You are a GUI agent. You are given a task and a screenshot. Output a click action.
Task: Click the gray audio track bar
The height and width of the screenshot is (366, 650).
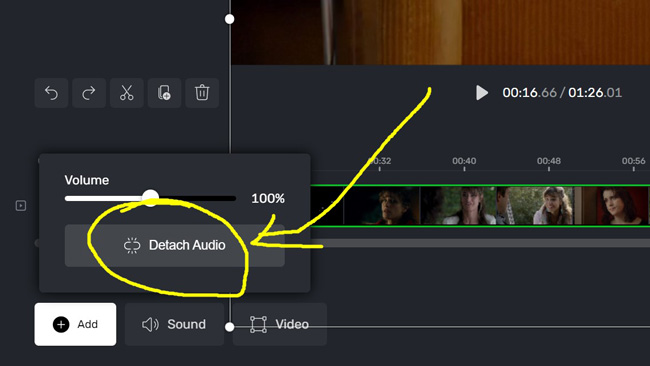tap(481, 243)
